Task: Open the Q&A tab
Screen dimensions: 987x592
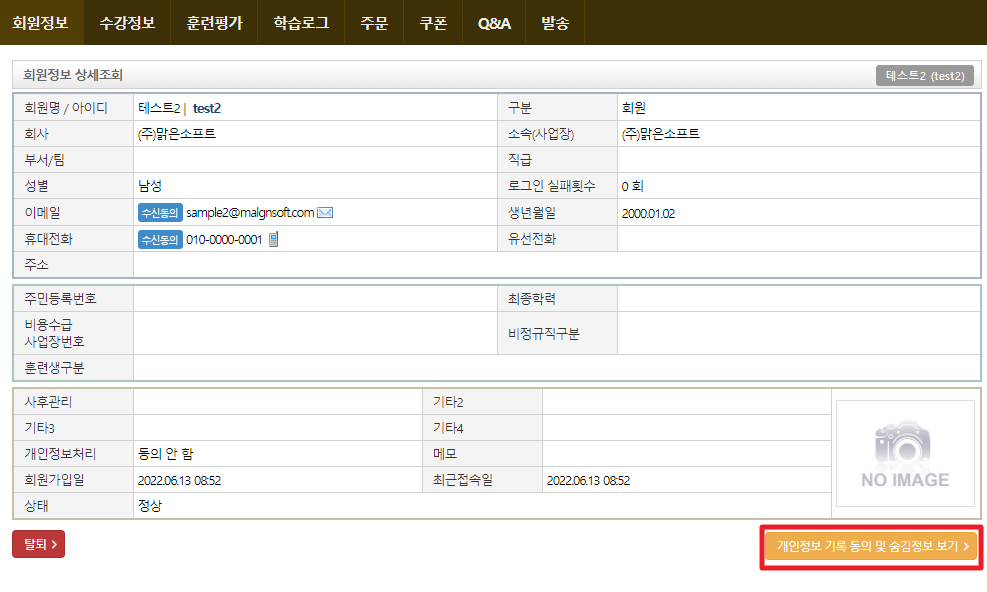Action: pos(494,22)
